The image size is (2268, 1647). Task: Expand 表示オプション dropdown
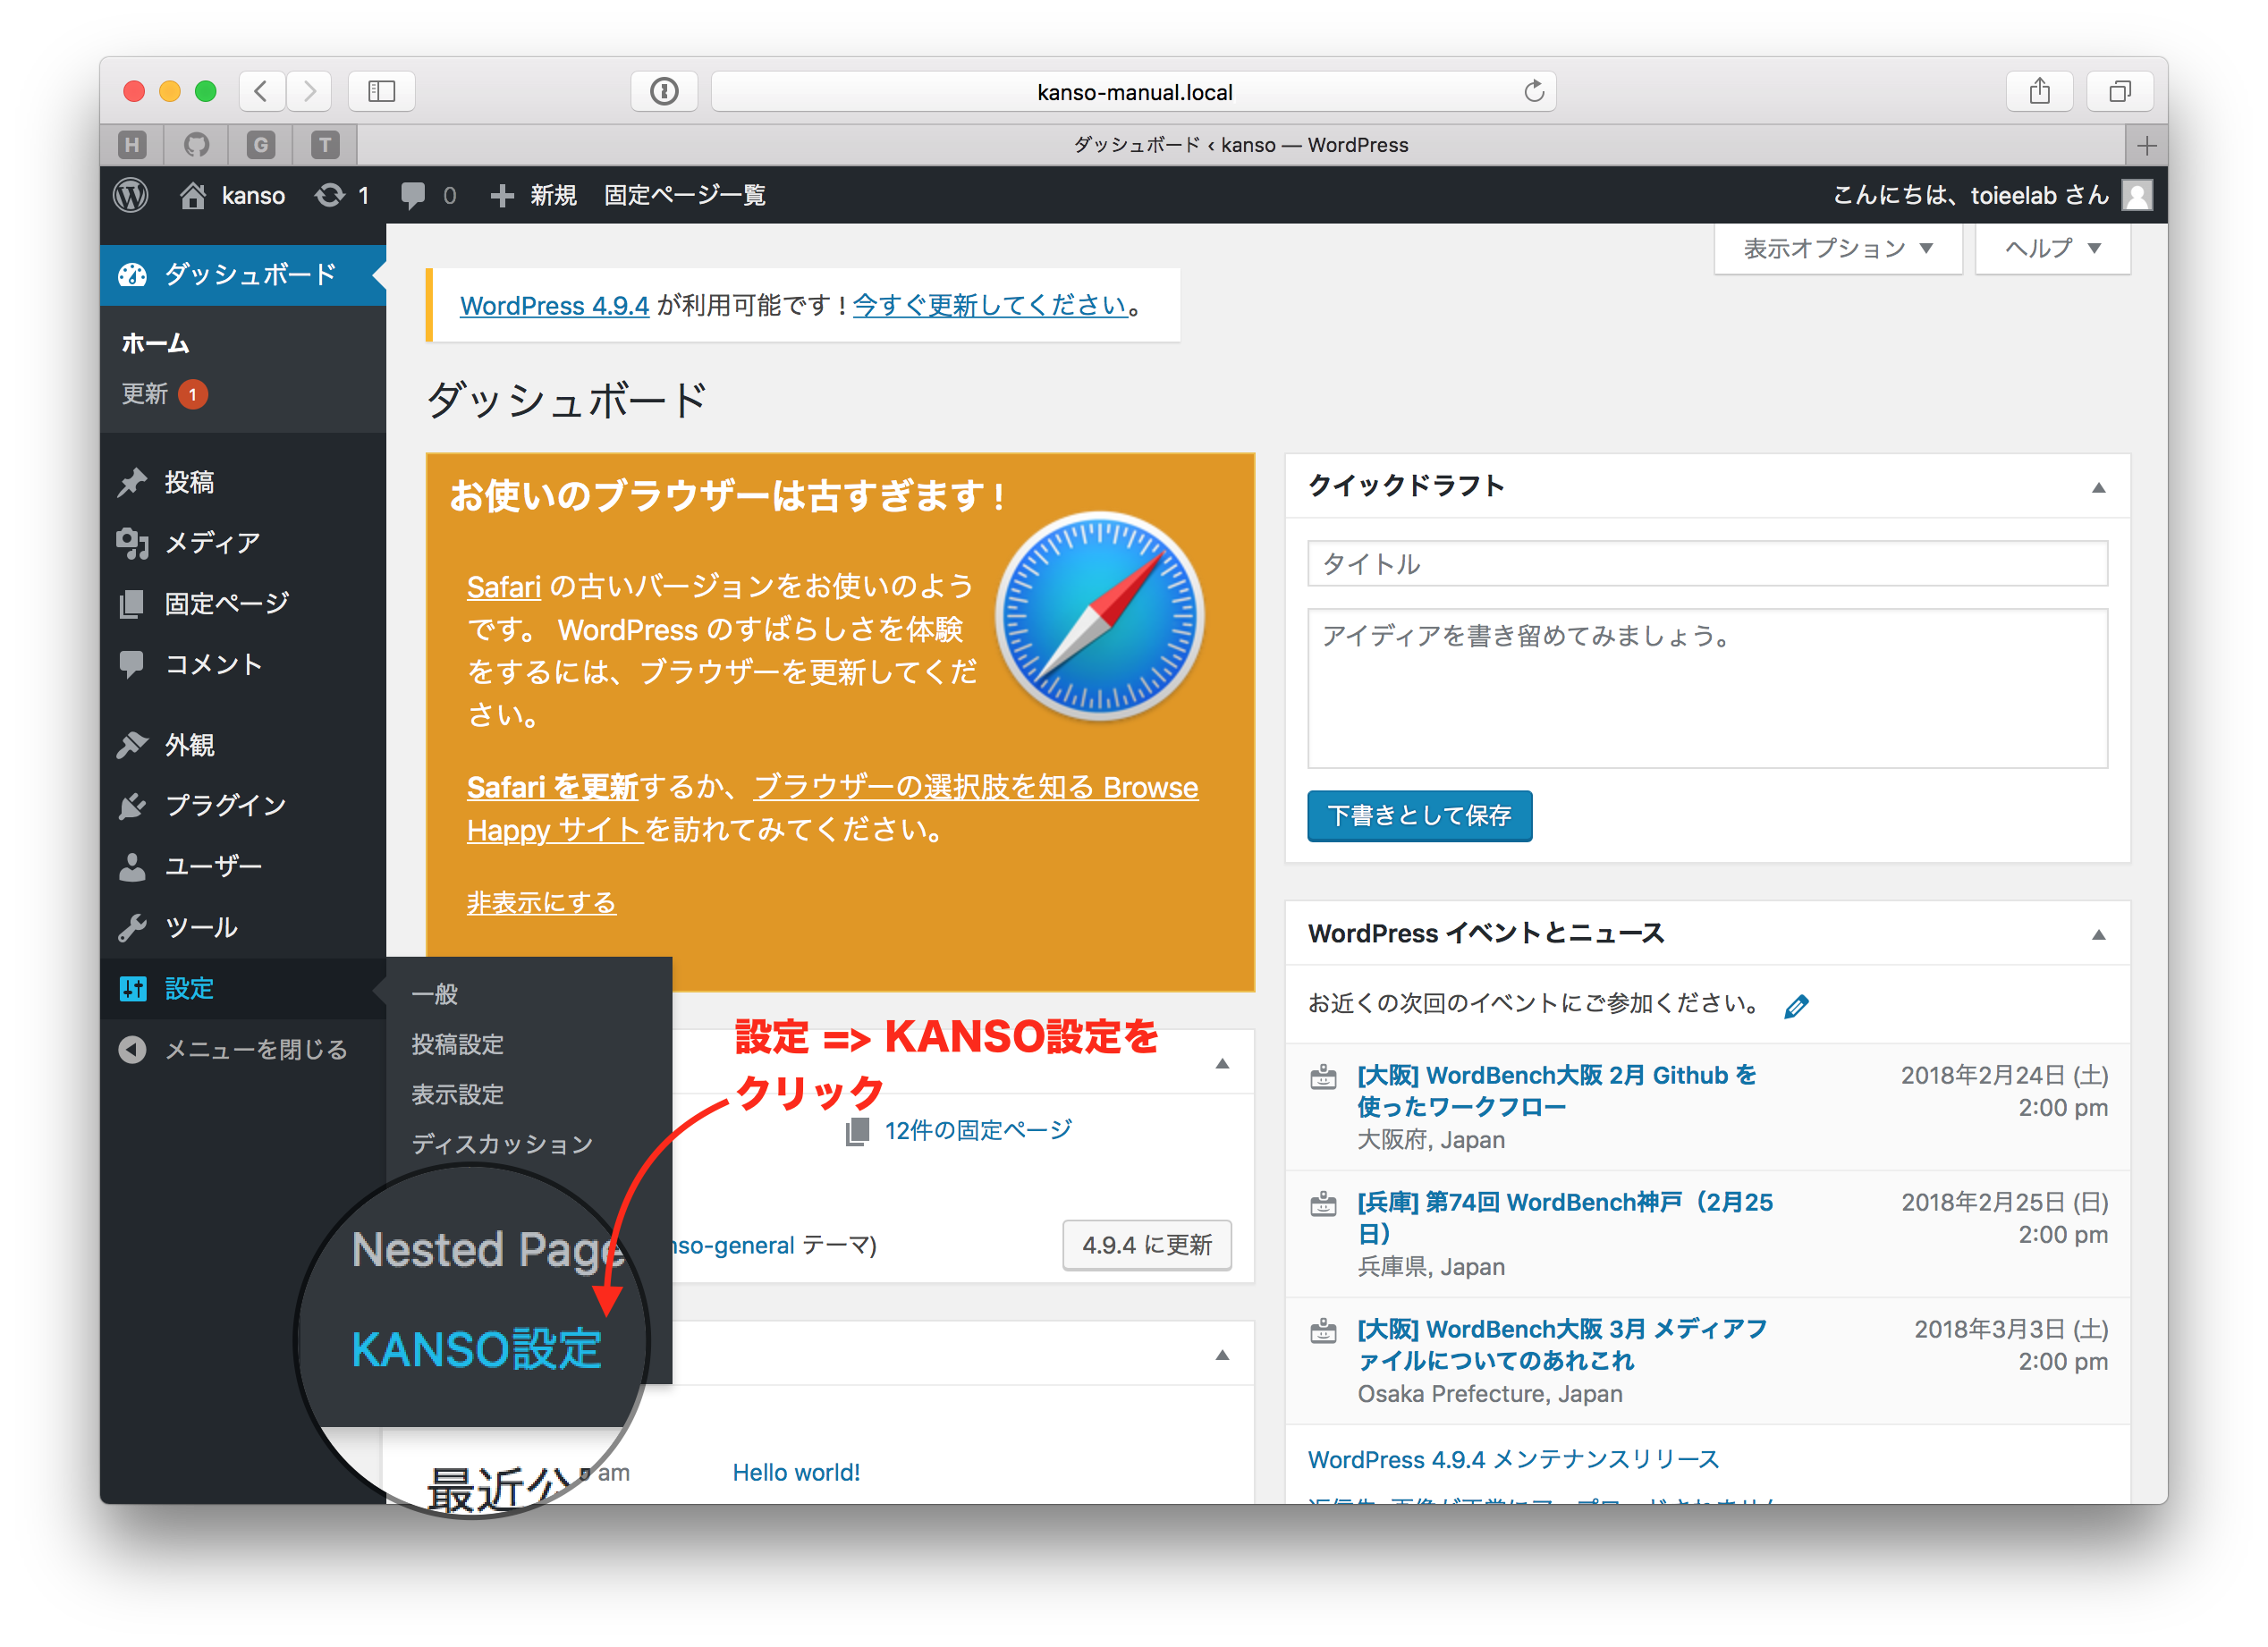click(x=1837, y=248)
